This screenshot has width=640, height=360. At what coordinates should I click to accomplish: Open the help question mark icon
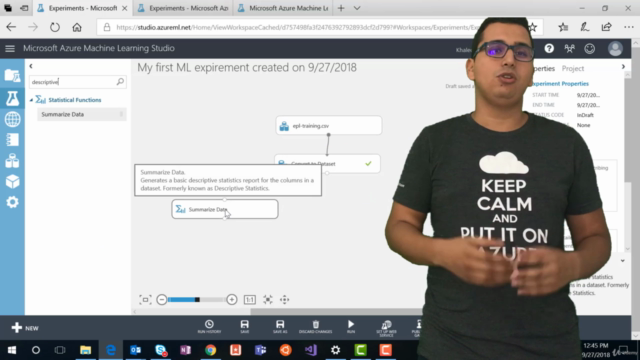pos(549,49)
